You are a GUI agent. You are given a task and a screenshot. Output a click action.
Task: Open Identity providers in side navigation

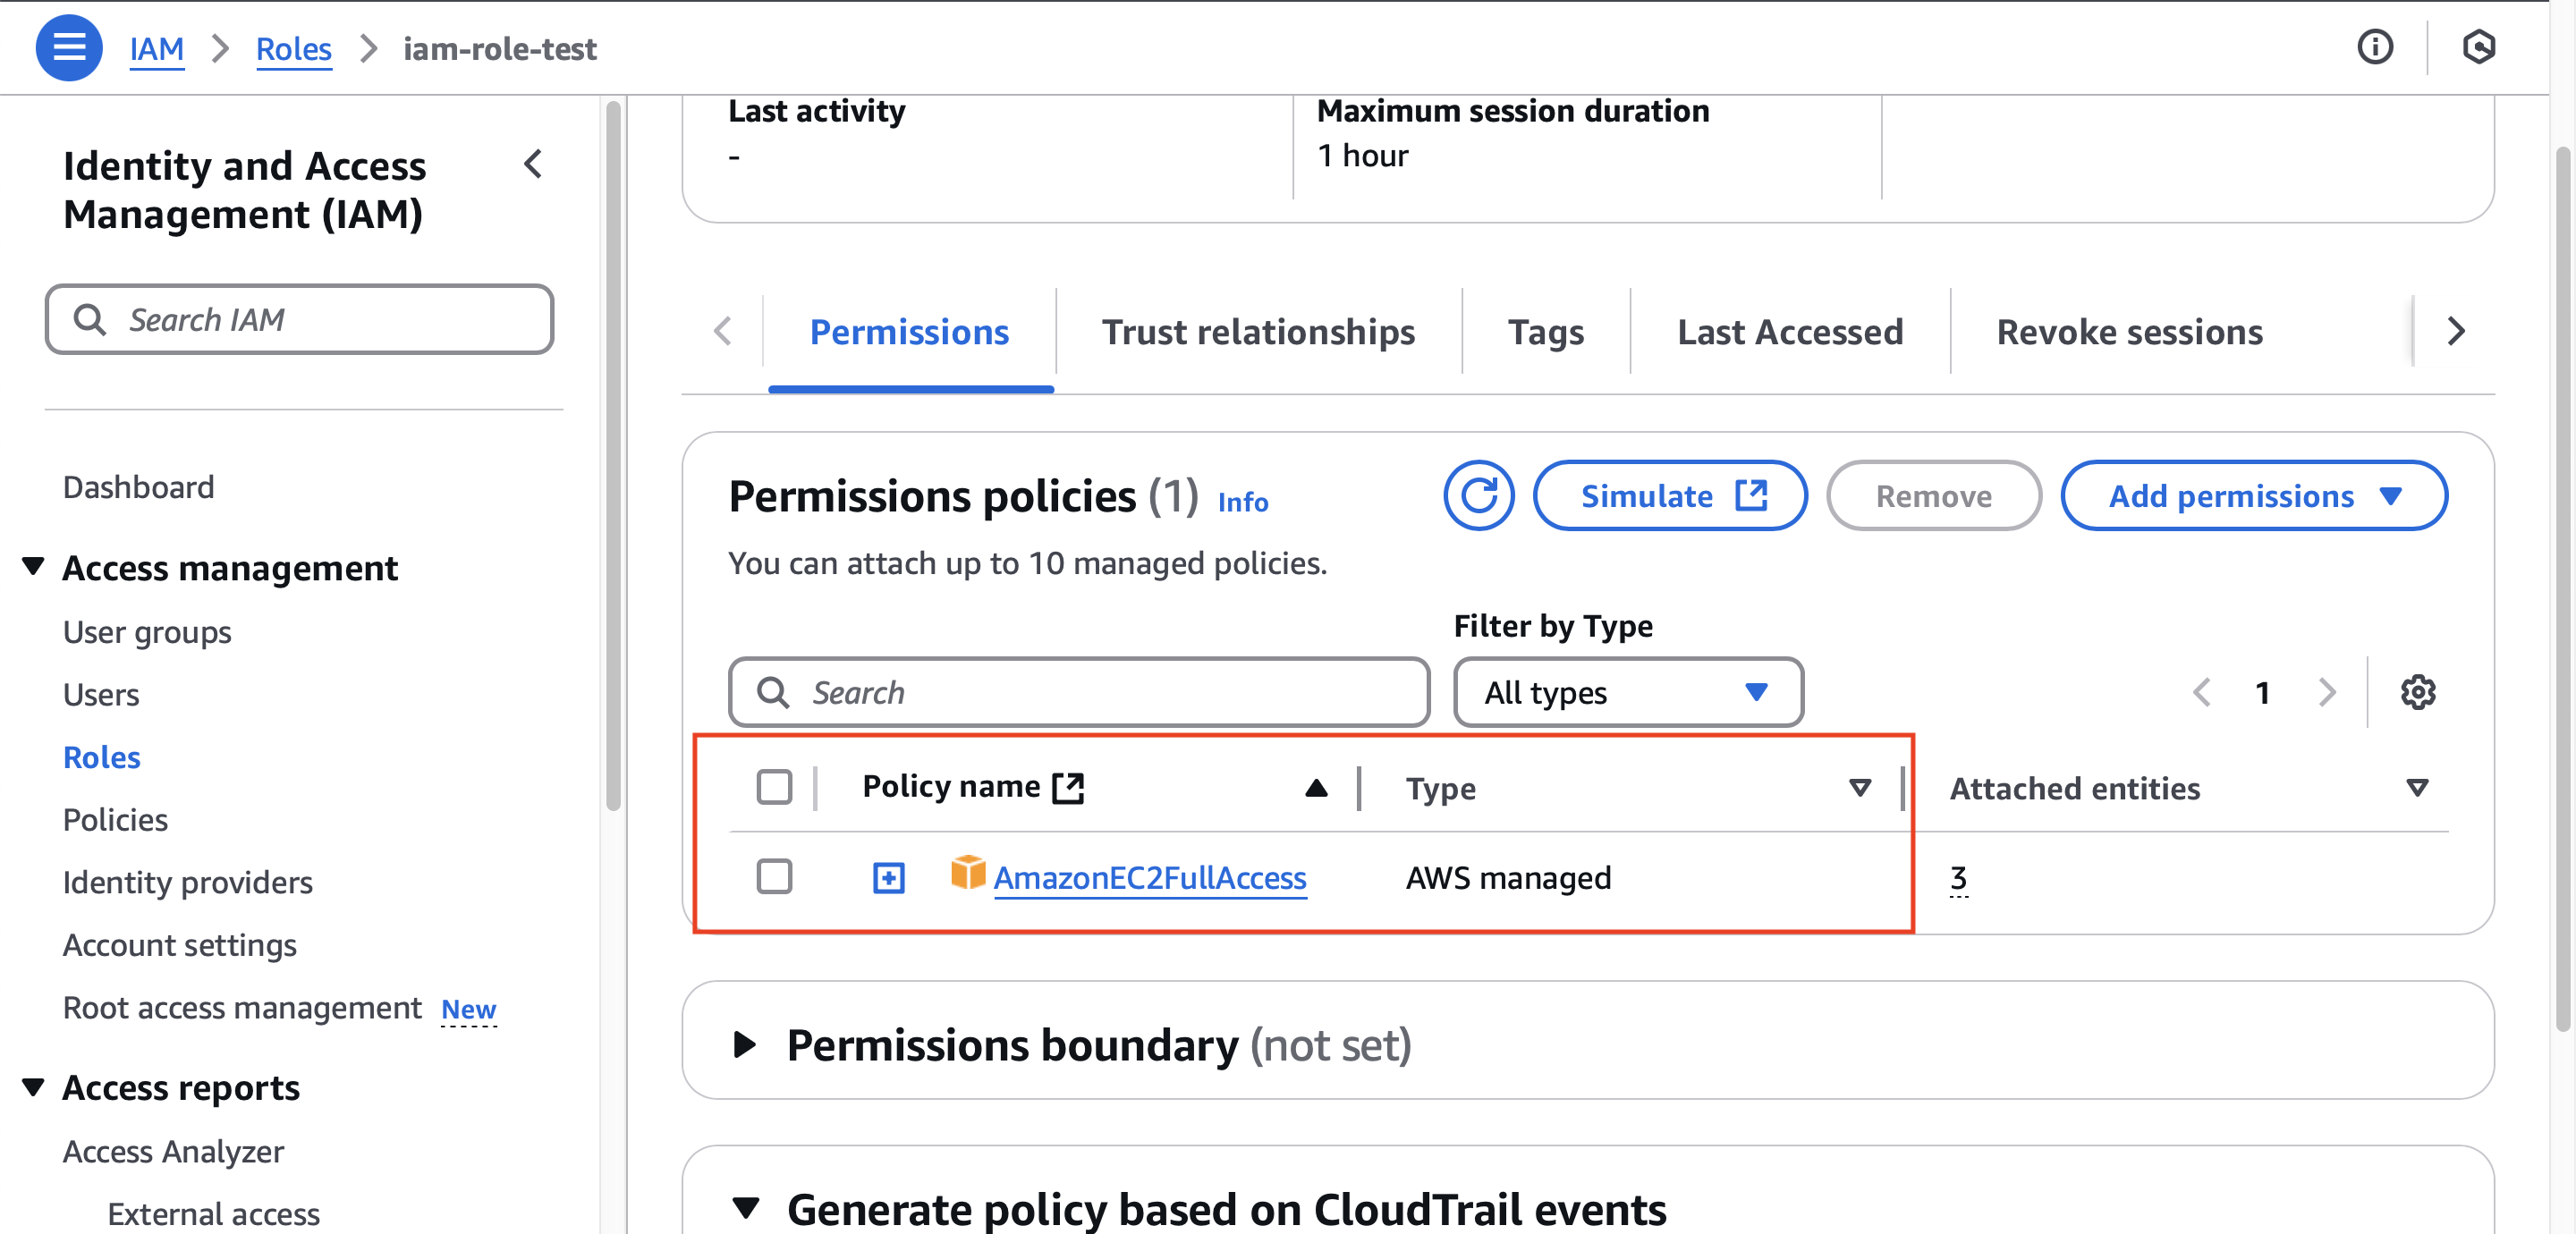(x=188, y=882)
